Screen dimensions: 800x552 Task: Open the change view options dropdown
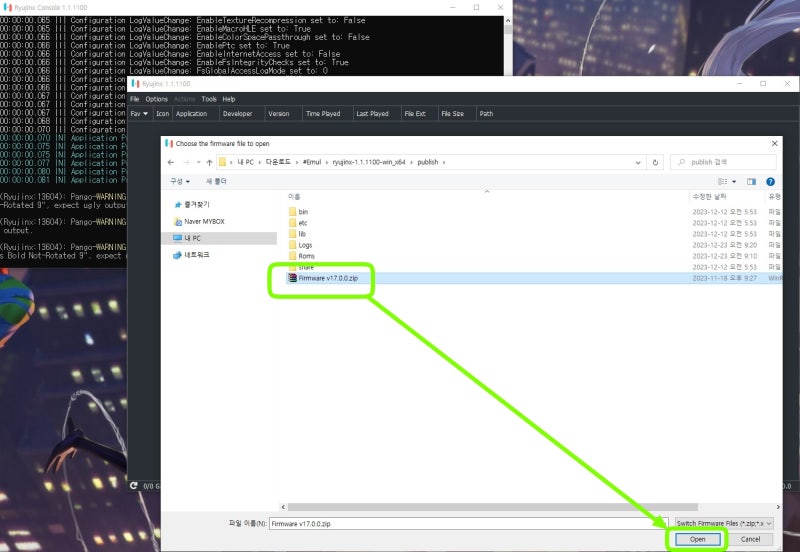734,182
